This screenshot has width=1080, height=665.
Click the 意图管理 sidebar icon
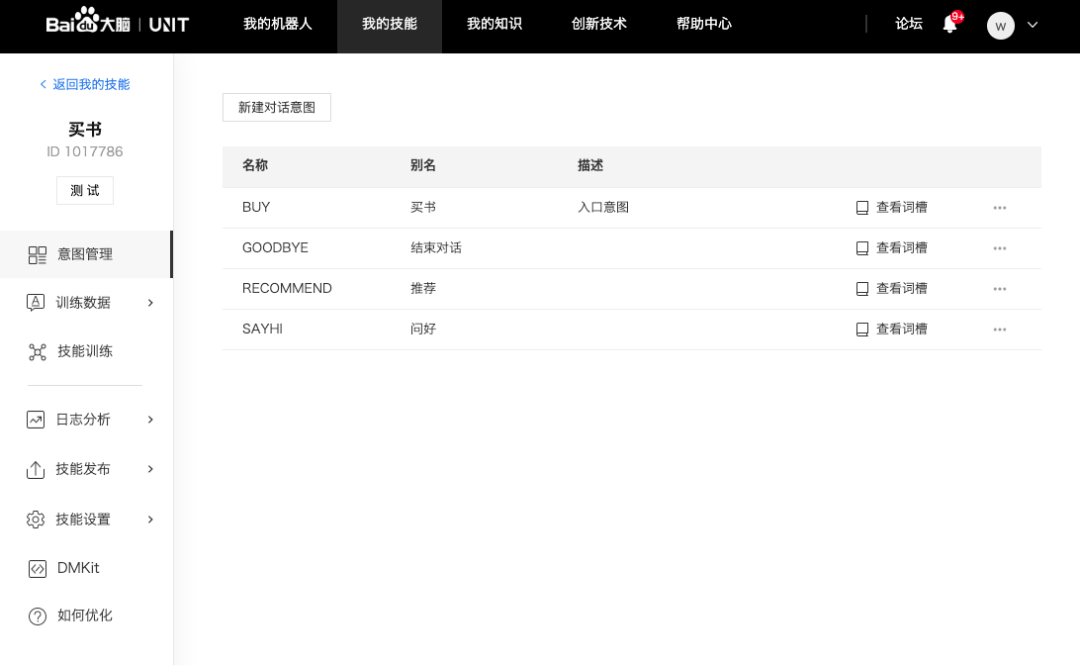[x=37, y=255]
